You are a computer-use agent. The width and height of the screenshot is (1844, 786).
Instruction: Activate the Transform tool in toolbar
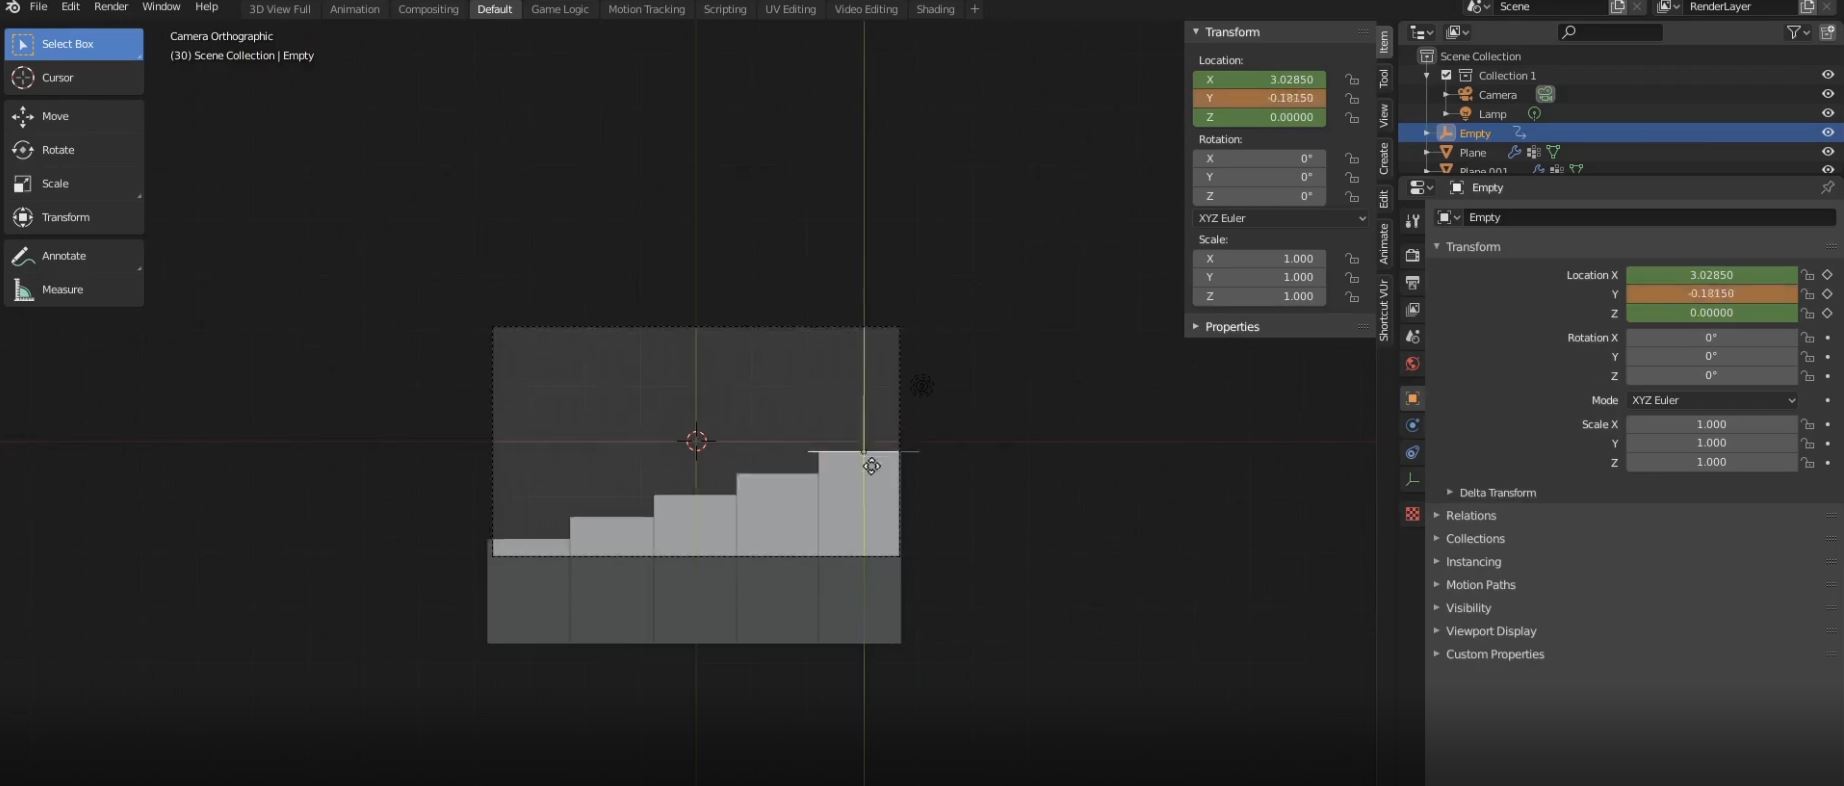click(x=74, y=217)
